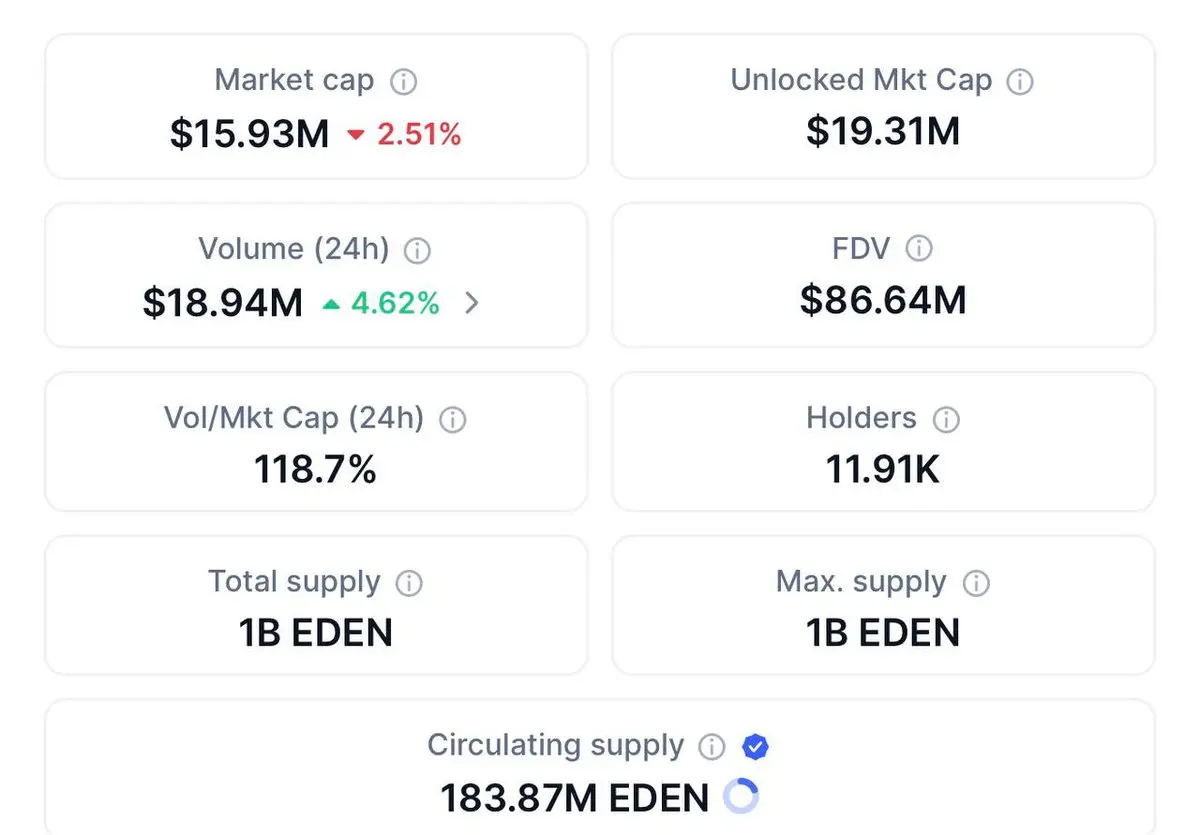This screenshot has height=835, width=1200.
Task: Click the 183.87M EDEN circulating supply value
Action: [575, 798]
